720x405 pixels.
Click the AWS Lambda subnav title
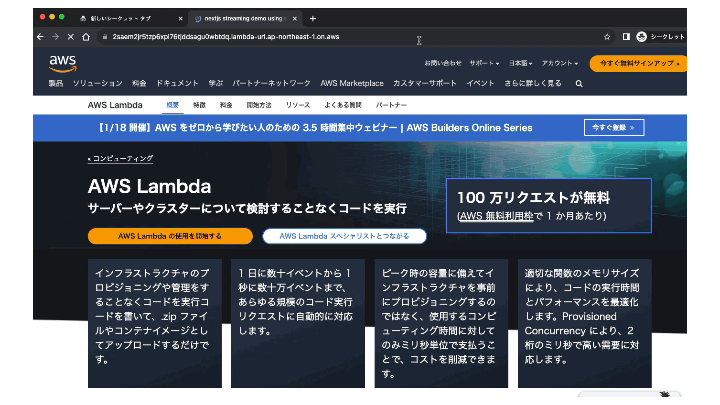click(x=115, y=105)
